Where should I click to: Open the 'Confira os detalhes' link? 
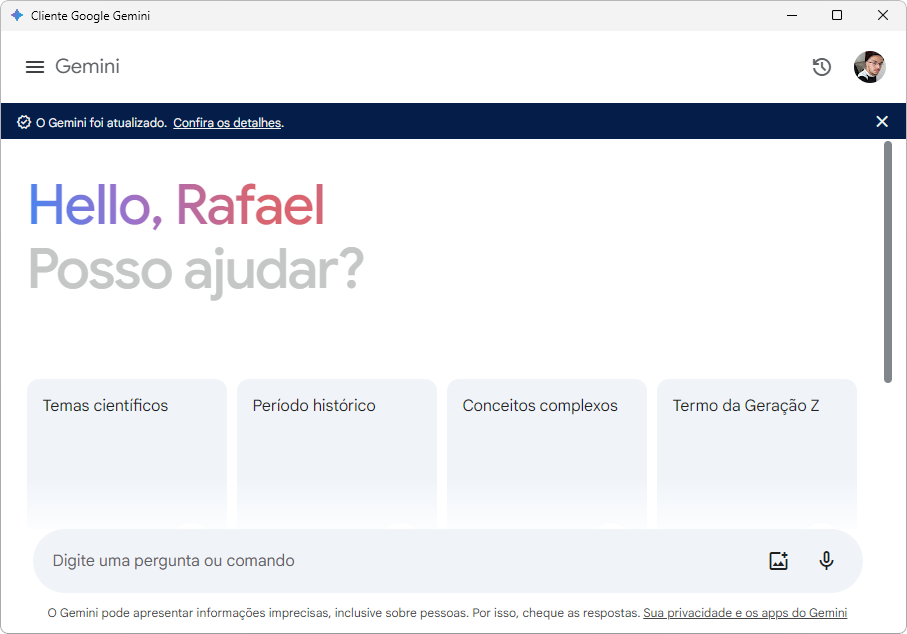coord(227,123)
